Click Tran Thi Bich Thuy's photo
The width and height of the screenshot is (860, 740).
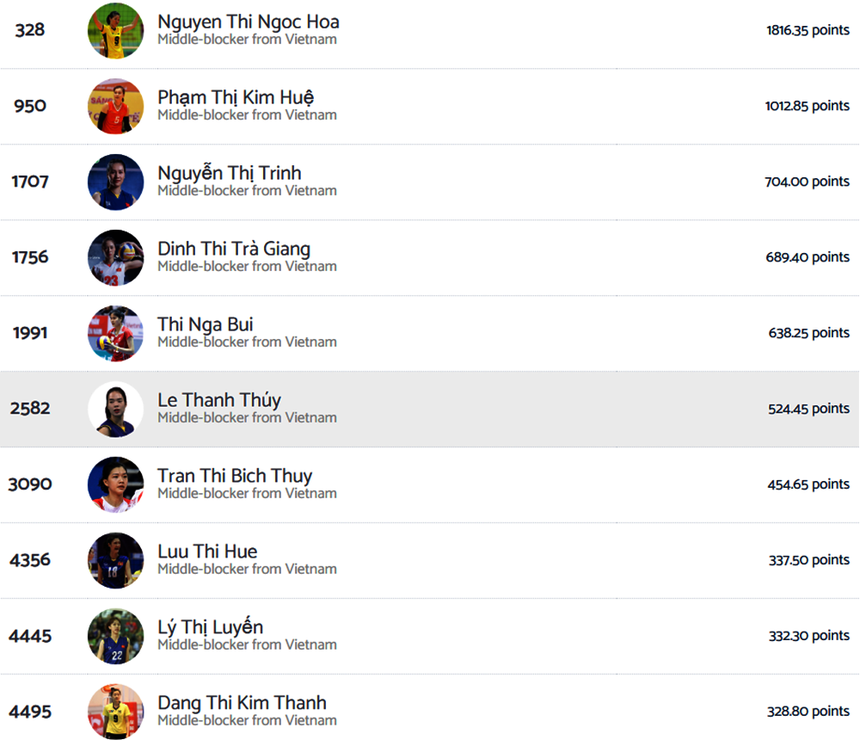pyautogui.click(x=115, y=485)
